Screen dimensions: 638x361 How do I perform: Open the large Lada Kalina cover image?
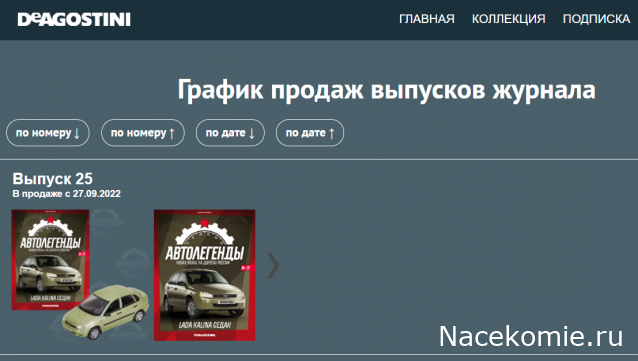204,275
